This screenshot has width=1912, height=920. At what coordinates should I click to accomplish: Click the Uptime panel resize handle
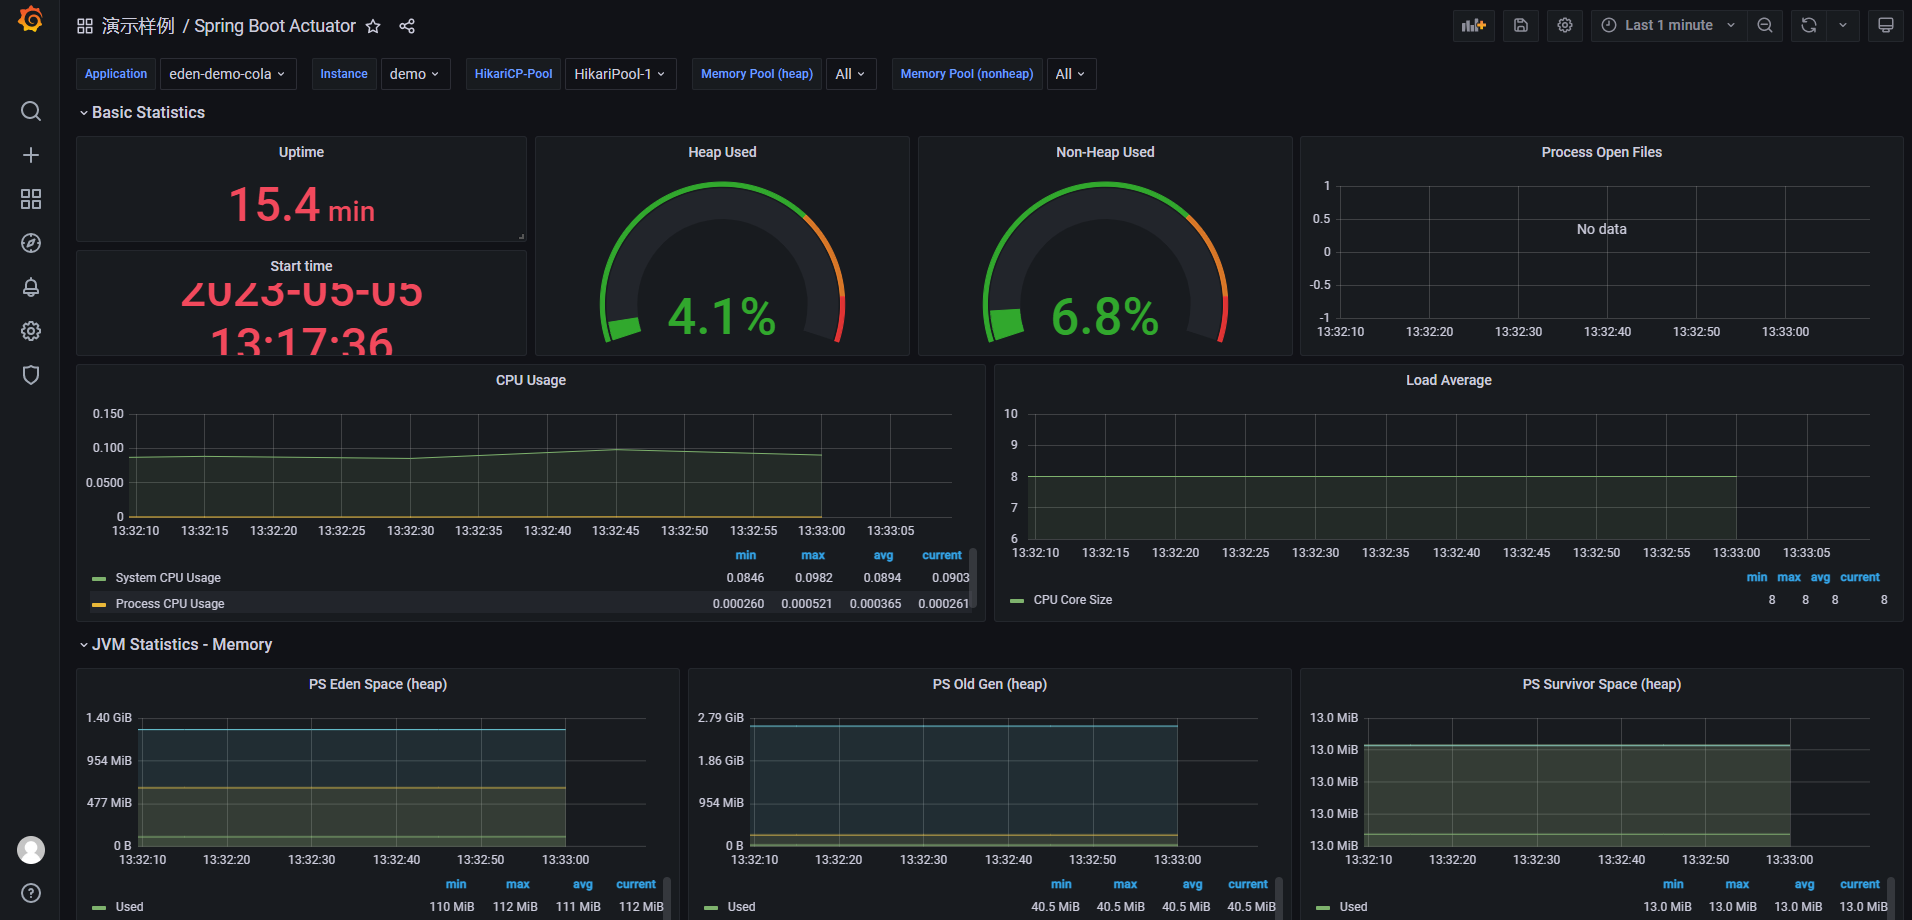(521, 237)
